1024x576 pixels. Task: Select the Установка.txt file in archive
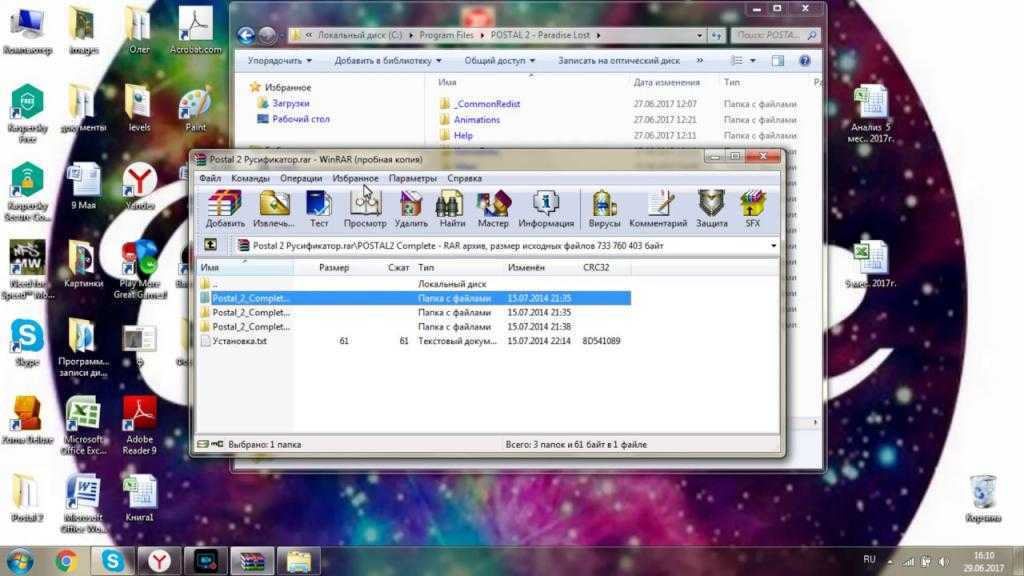pos(239,341)
